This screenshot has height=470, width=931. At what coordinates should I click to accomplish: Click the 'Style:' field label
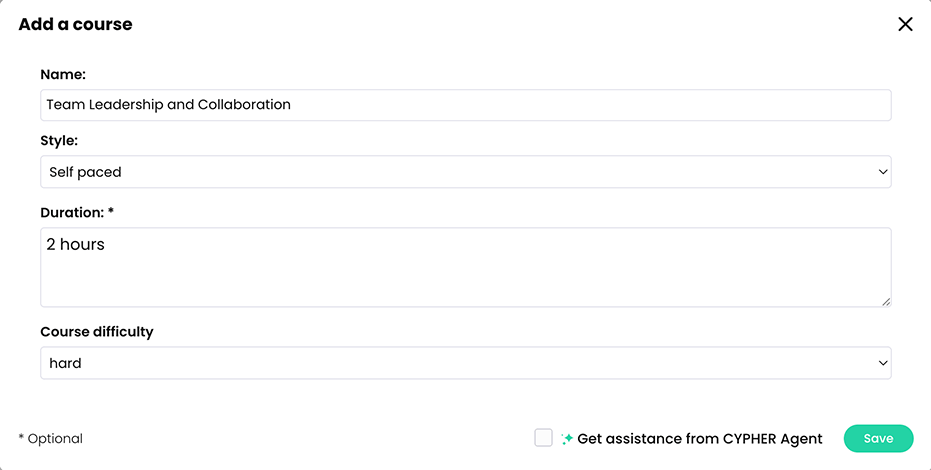[59, 141]
